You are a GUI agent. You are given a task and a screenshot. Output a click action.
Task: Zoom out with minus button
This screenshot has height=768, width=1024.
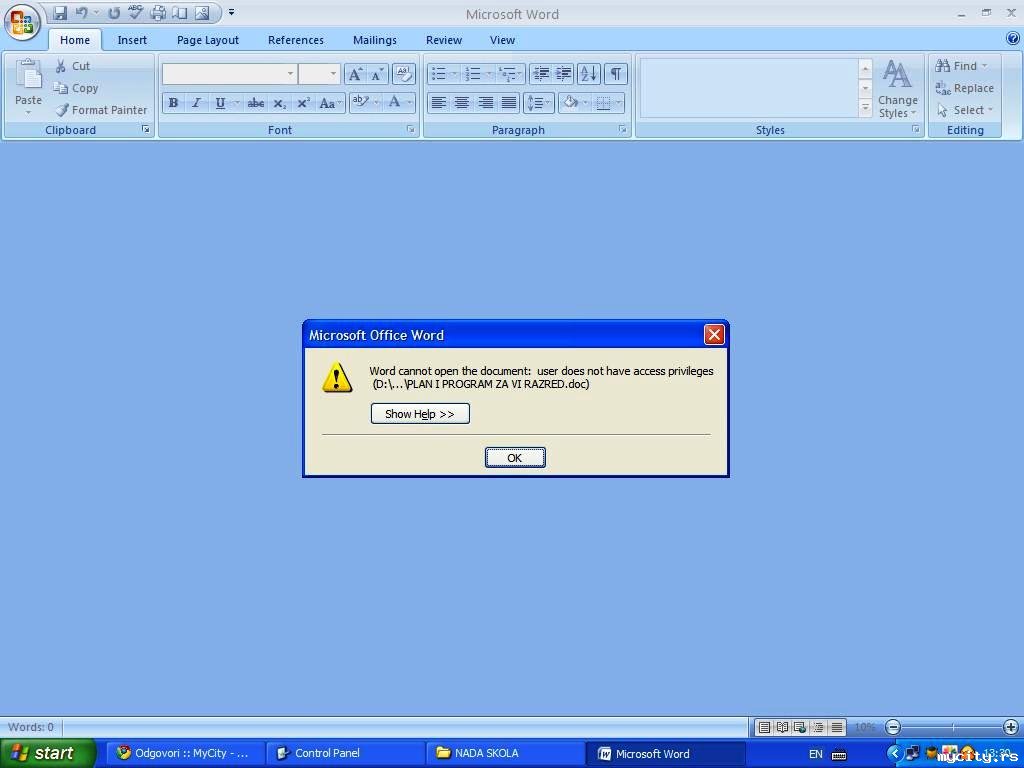click(893, 727)
